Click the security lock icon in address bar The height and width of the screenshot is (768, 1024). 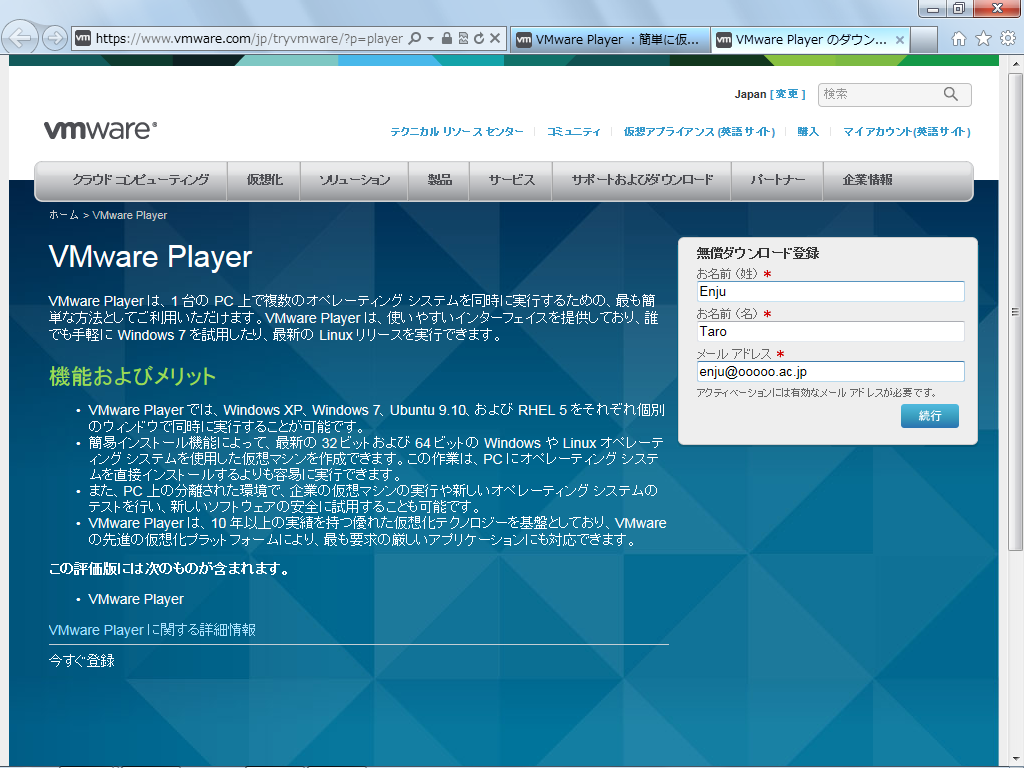447,39
